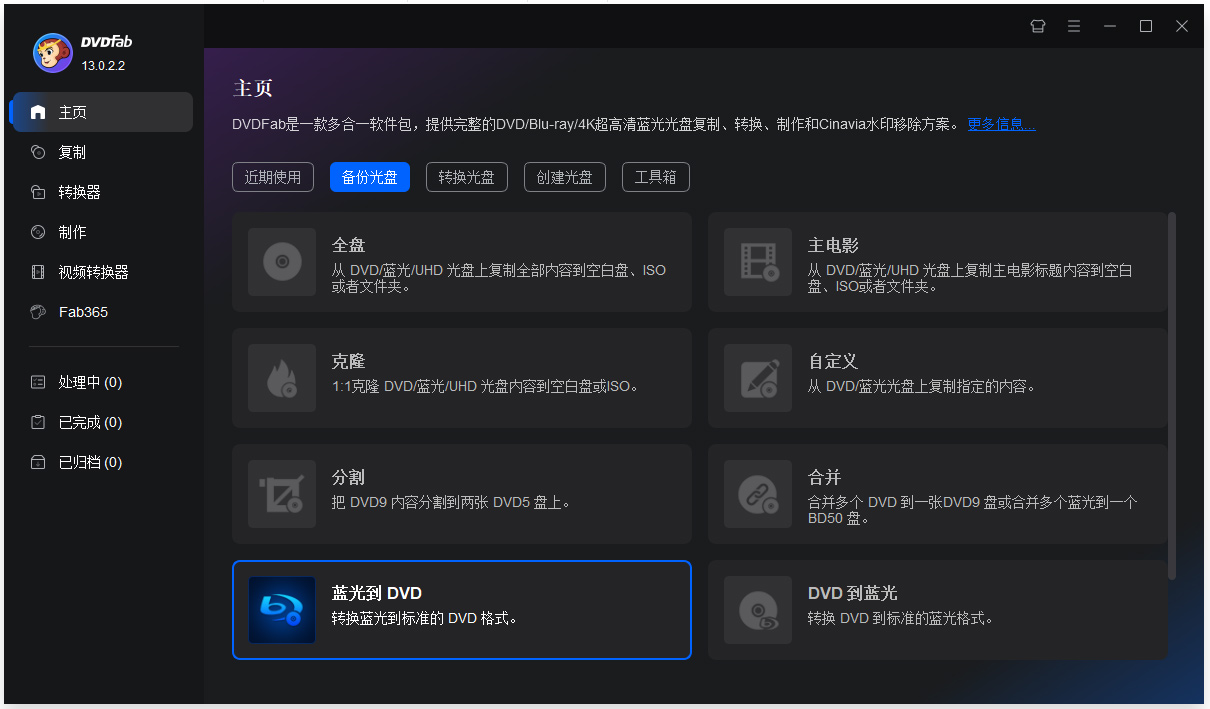Select the 克隆 clone mode icon

pos(281,378)
